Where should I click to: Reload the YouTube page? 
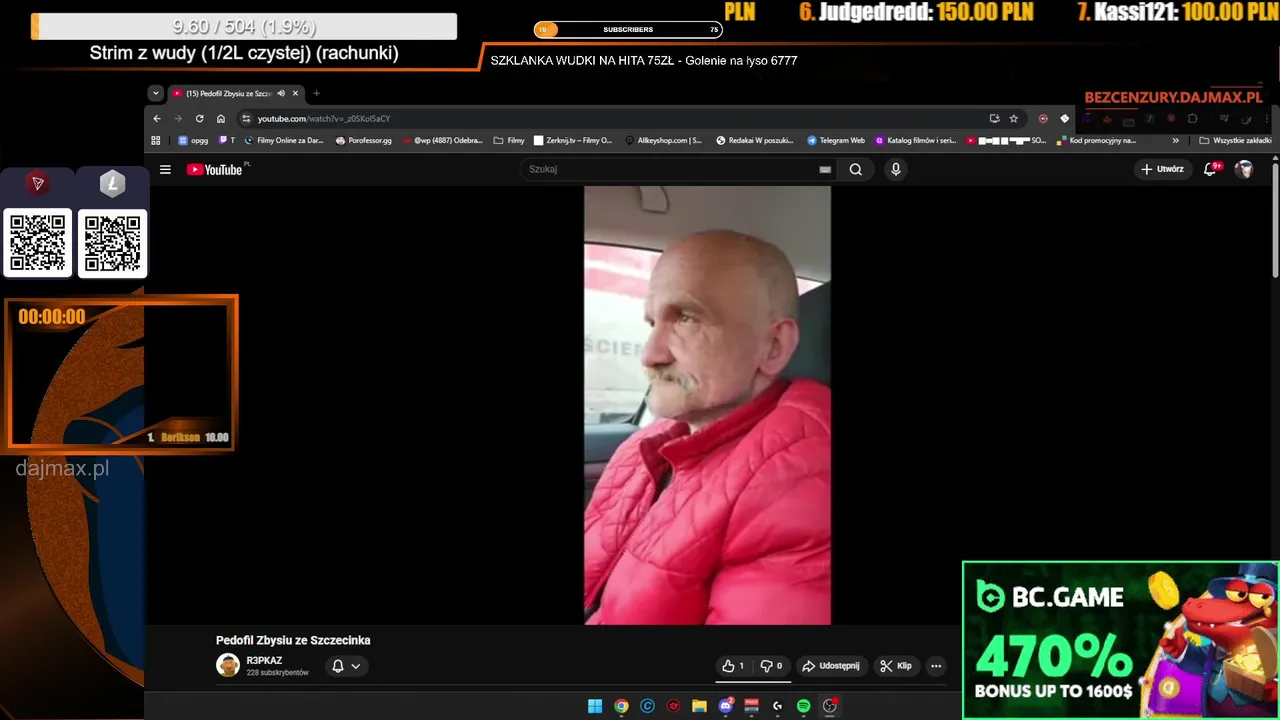point(200,118)
